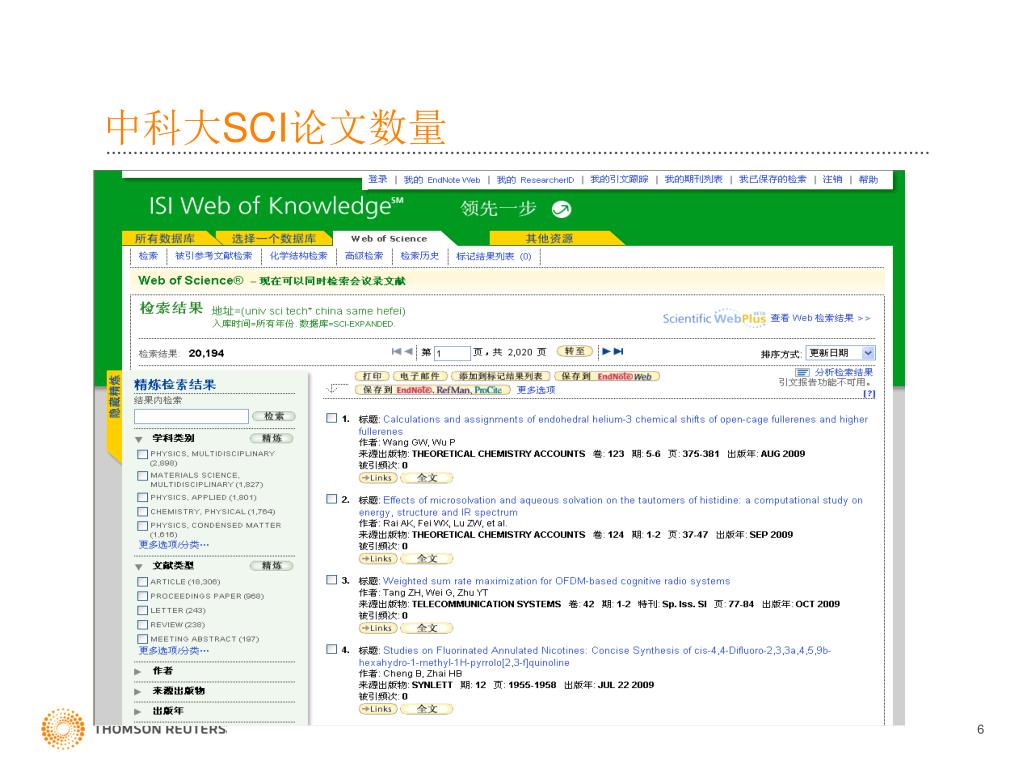Open 更多选项 next to save buttons
The height and width of the screenshot is (768, 1024).
click(536, 390)
